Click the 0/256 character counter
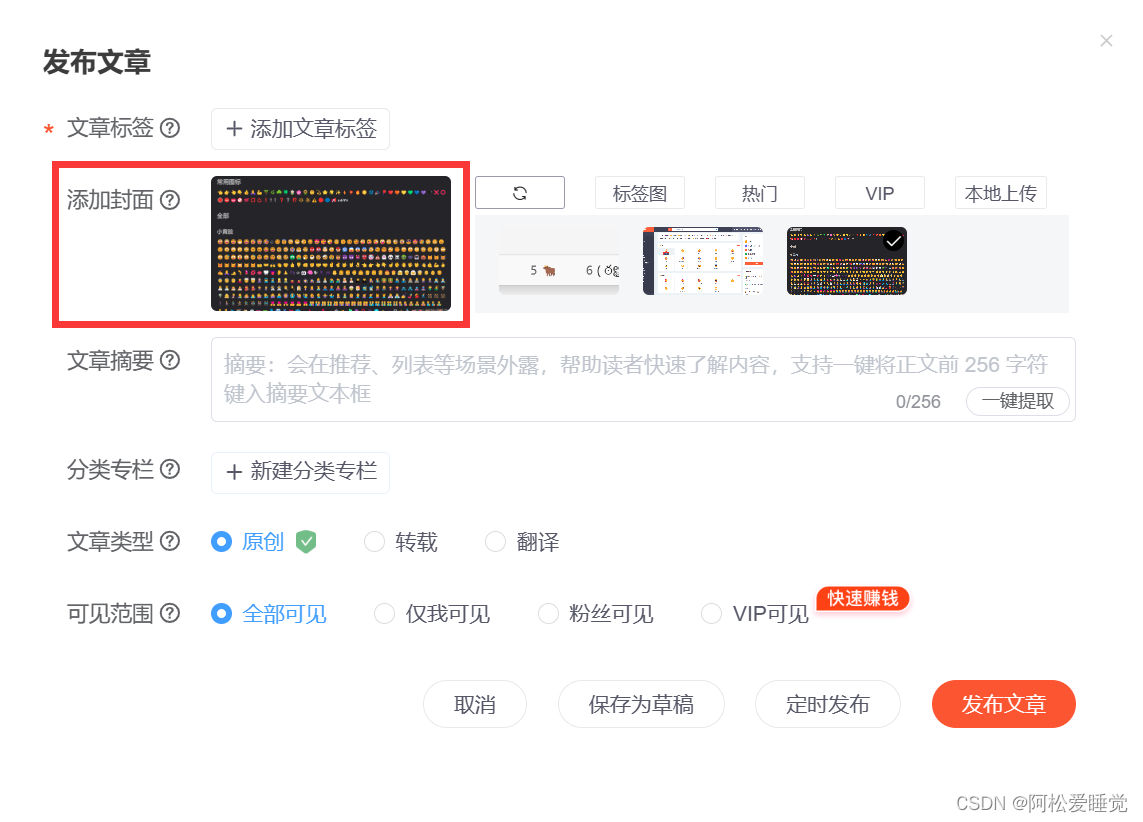Screen dimensions: 1143x822 (918, 402)
